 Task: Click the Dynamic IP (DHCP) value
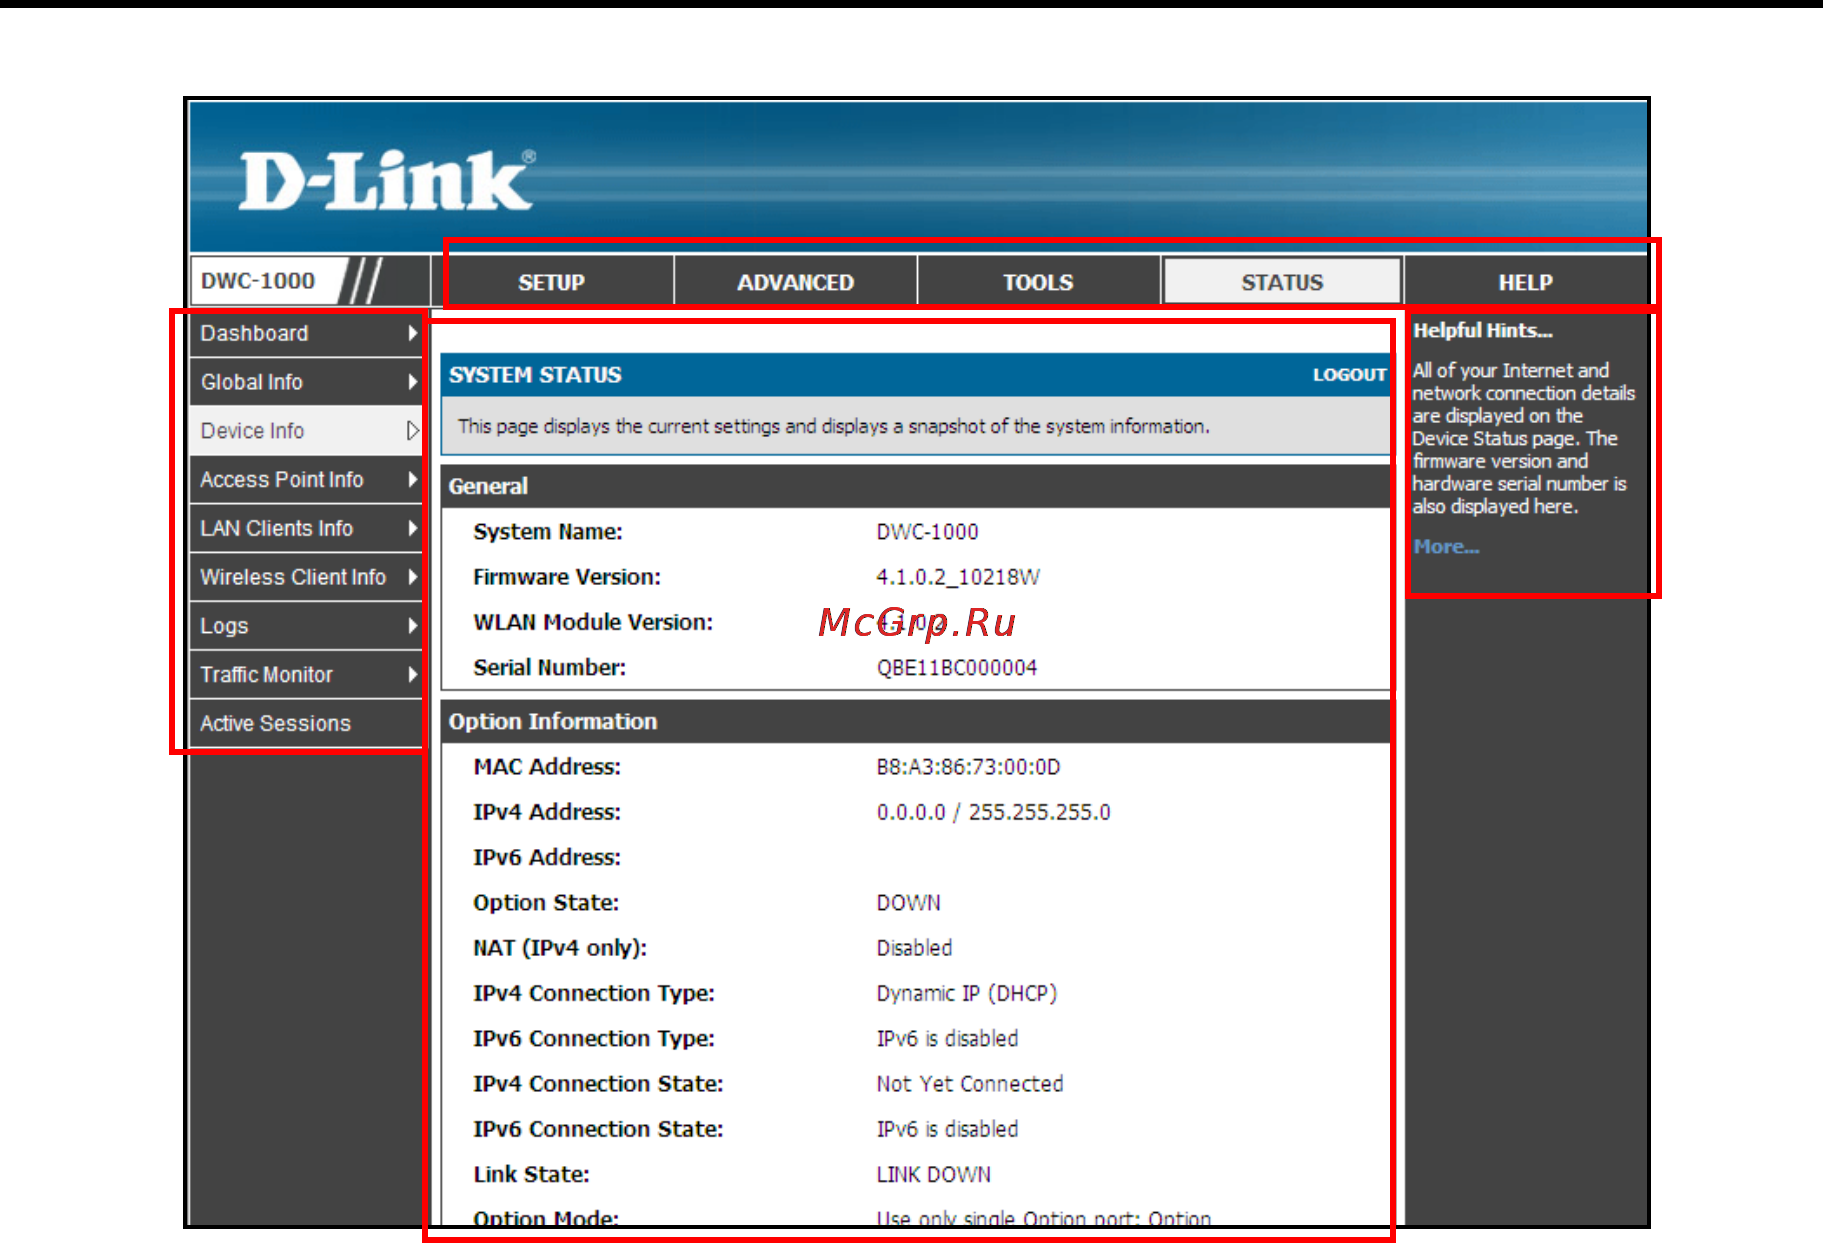tap(966, 994)
